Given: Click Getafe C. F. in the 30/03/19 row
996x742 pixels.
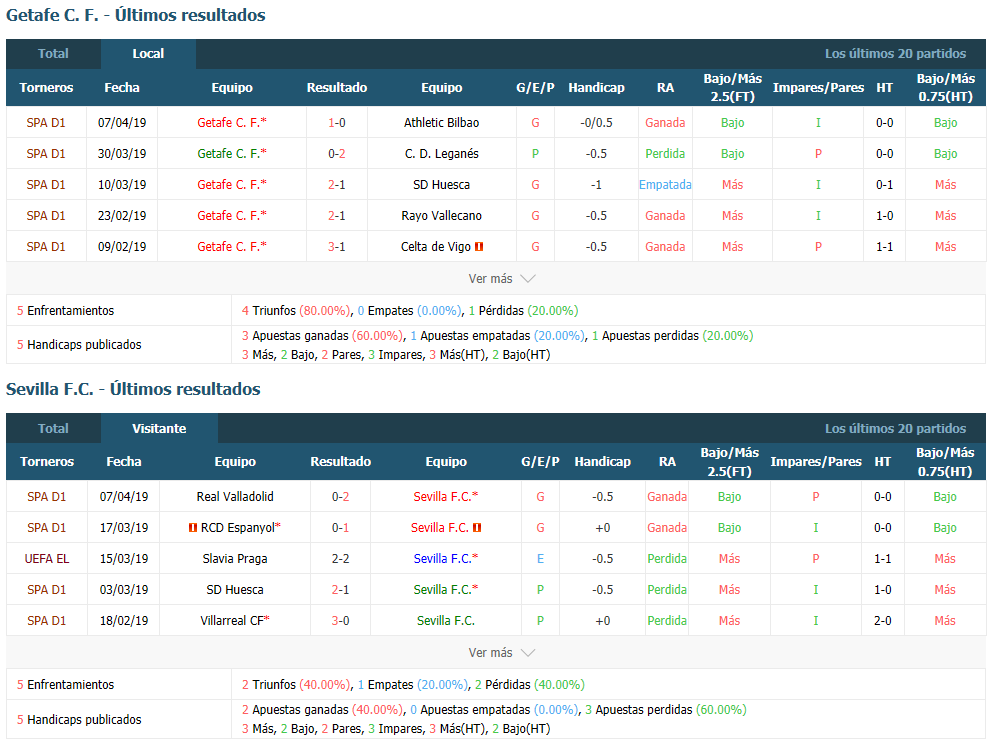Looking at the screenshot, I should coord(229,154).
